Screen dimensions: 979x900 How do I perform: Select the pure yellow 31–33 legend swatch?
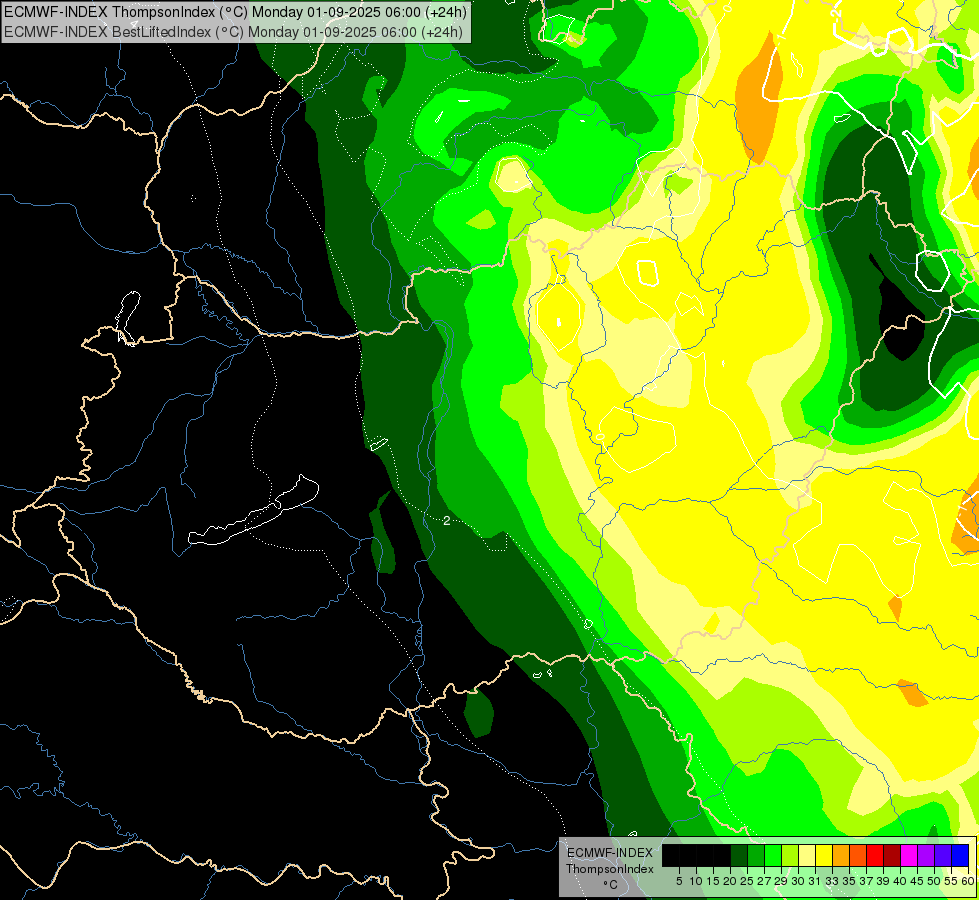pos(824,855)
